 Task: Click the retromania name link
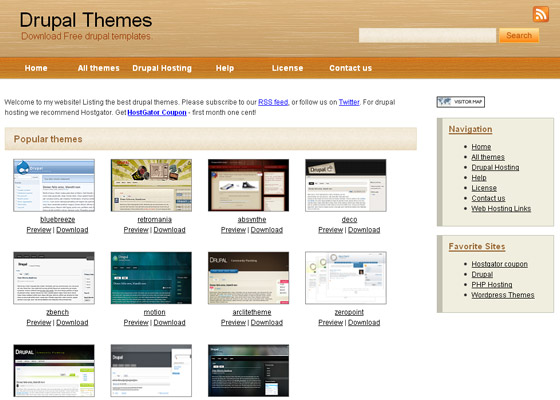pyautogui.click(x=155, y=220)
